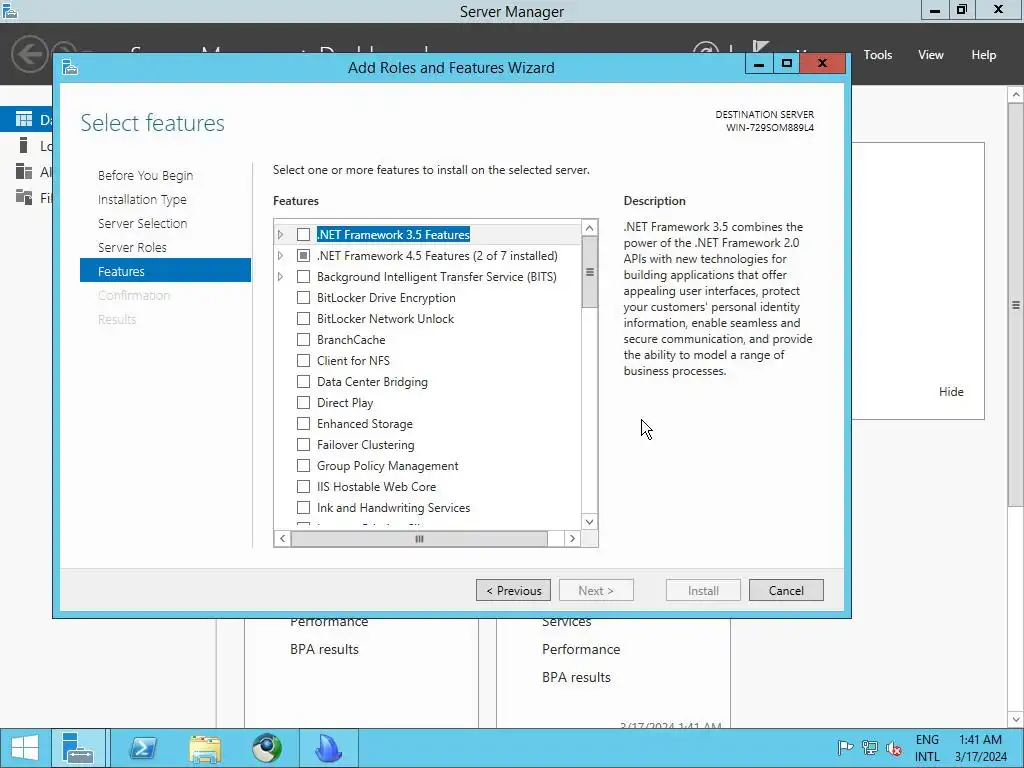Click the Server Manager taskbar icon
The width and height of the screenshot is (1024, 768).
(x=78, y=748)
